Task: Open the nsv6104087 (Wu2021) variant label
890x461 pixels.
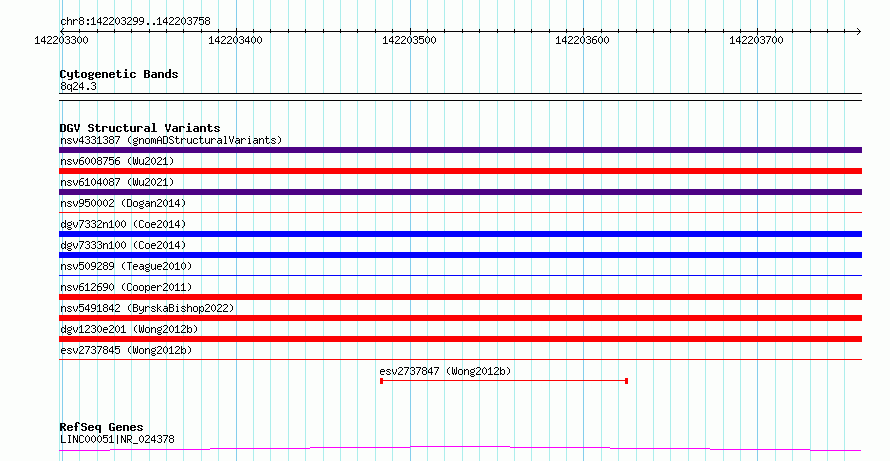Action: point(117,182)
